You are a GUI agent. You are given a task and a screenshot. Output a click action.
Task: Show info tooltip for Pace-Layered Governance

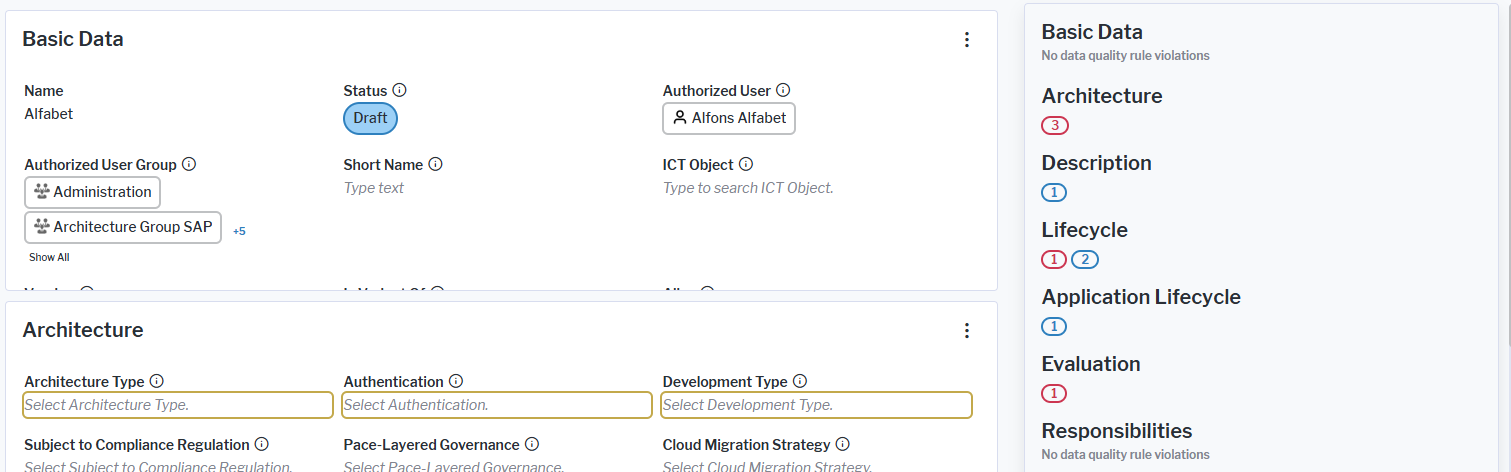532,444
